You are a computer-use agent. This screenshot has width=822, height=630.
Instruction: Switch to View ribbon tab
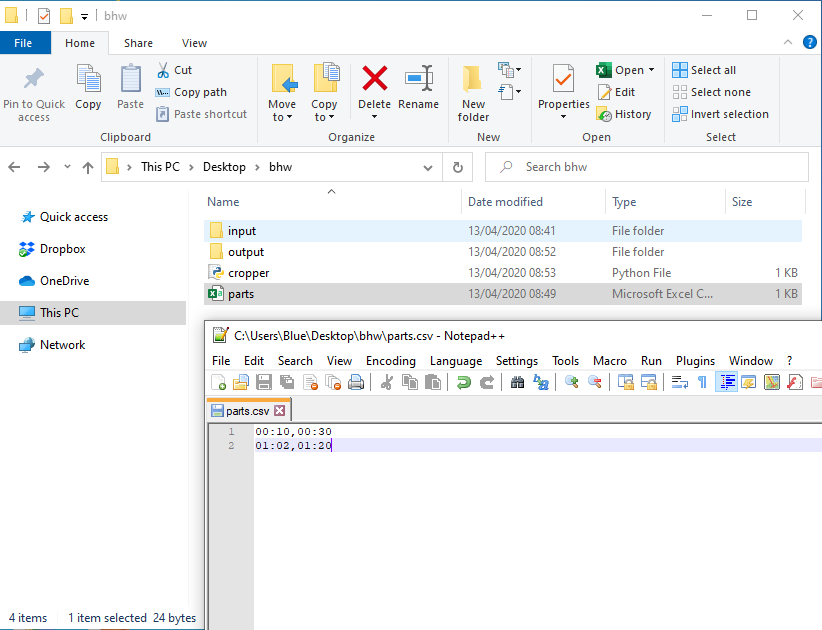194,43
